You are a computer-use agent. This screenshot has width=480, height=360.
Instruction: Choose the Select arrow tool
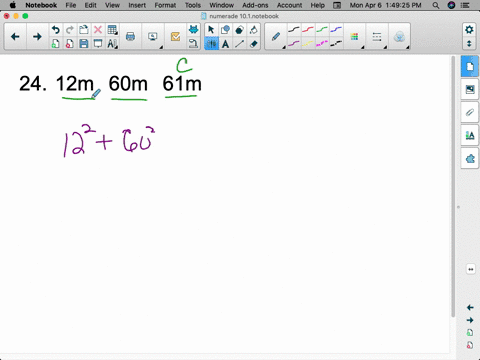pos(211,30)
